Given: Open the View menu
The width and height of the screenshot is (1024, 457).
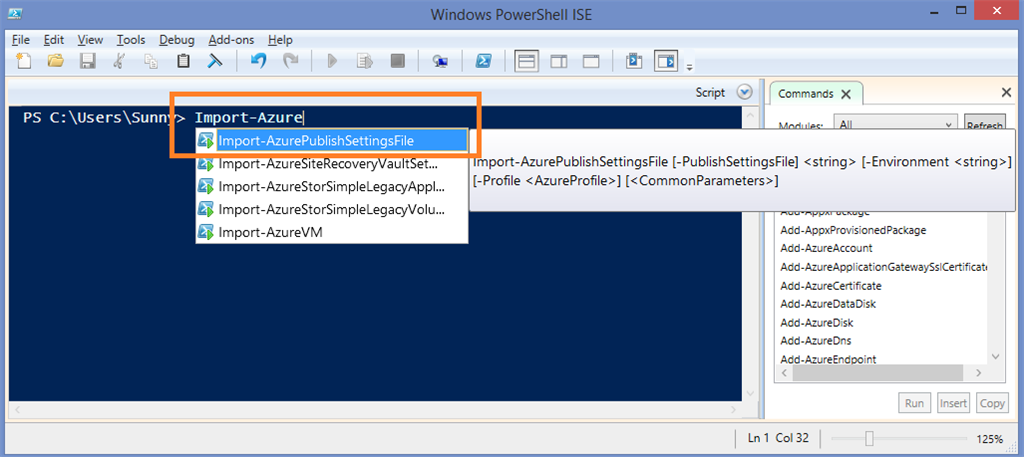Looking at the screenshot, I should 90,40.
